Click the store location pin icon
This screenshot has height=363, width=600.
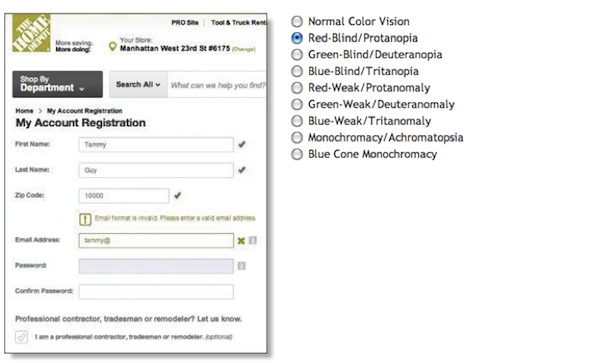point(112,47)
